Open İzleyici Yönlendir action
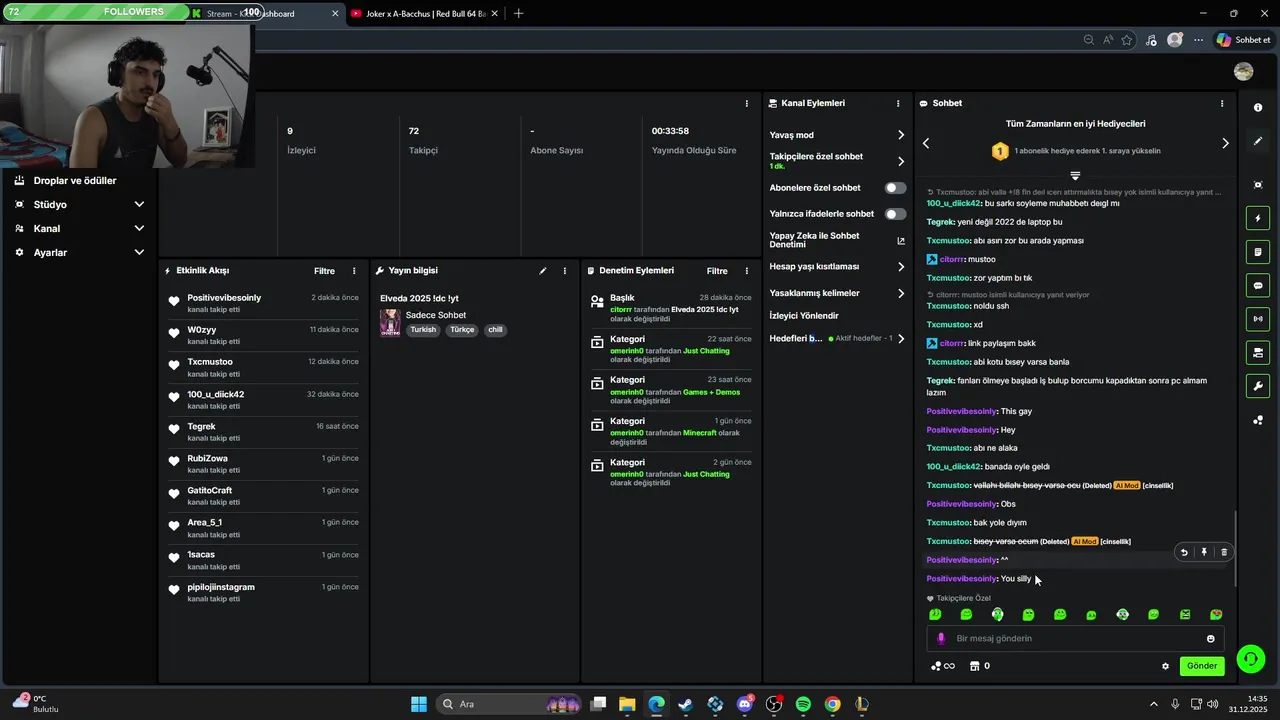This screenshot has width=1280, height=720. 804,316
